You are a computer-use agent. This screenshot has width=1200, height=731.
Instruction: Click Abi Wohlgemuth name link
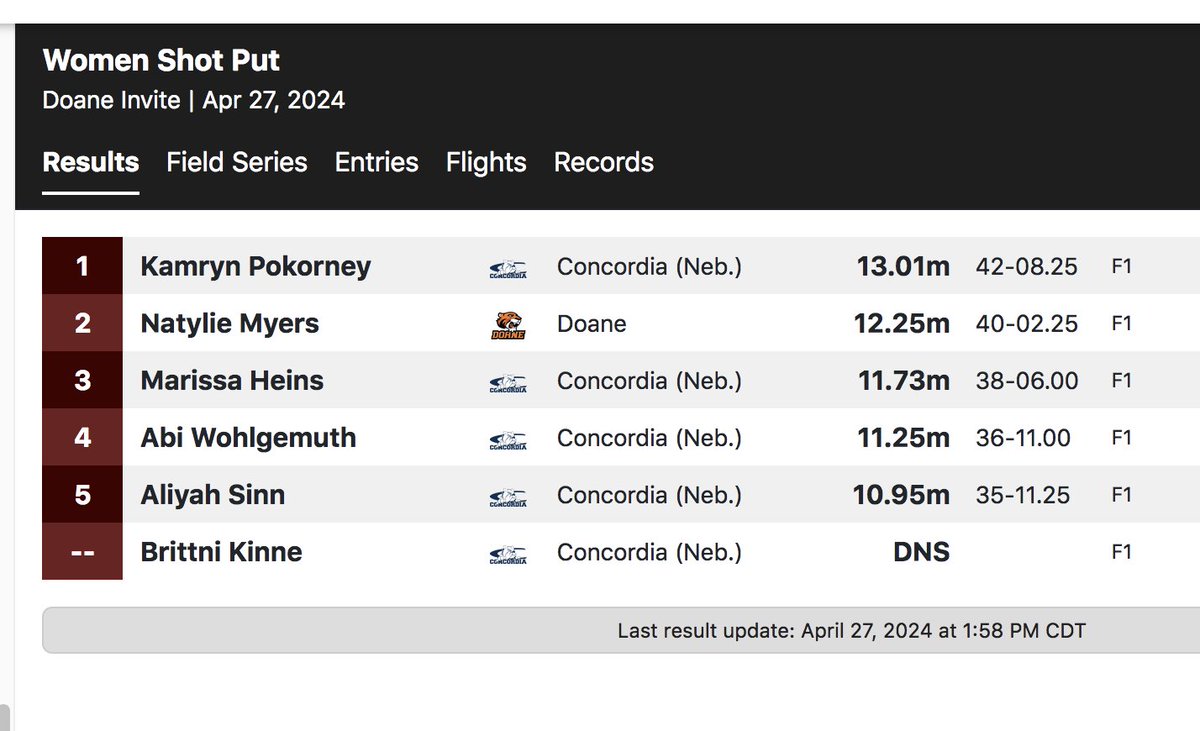[248, 438]
